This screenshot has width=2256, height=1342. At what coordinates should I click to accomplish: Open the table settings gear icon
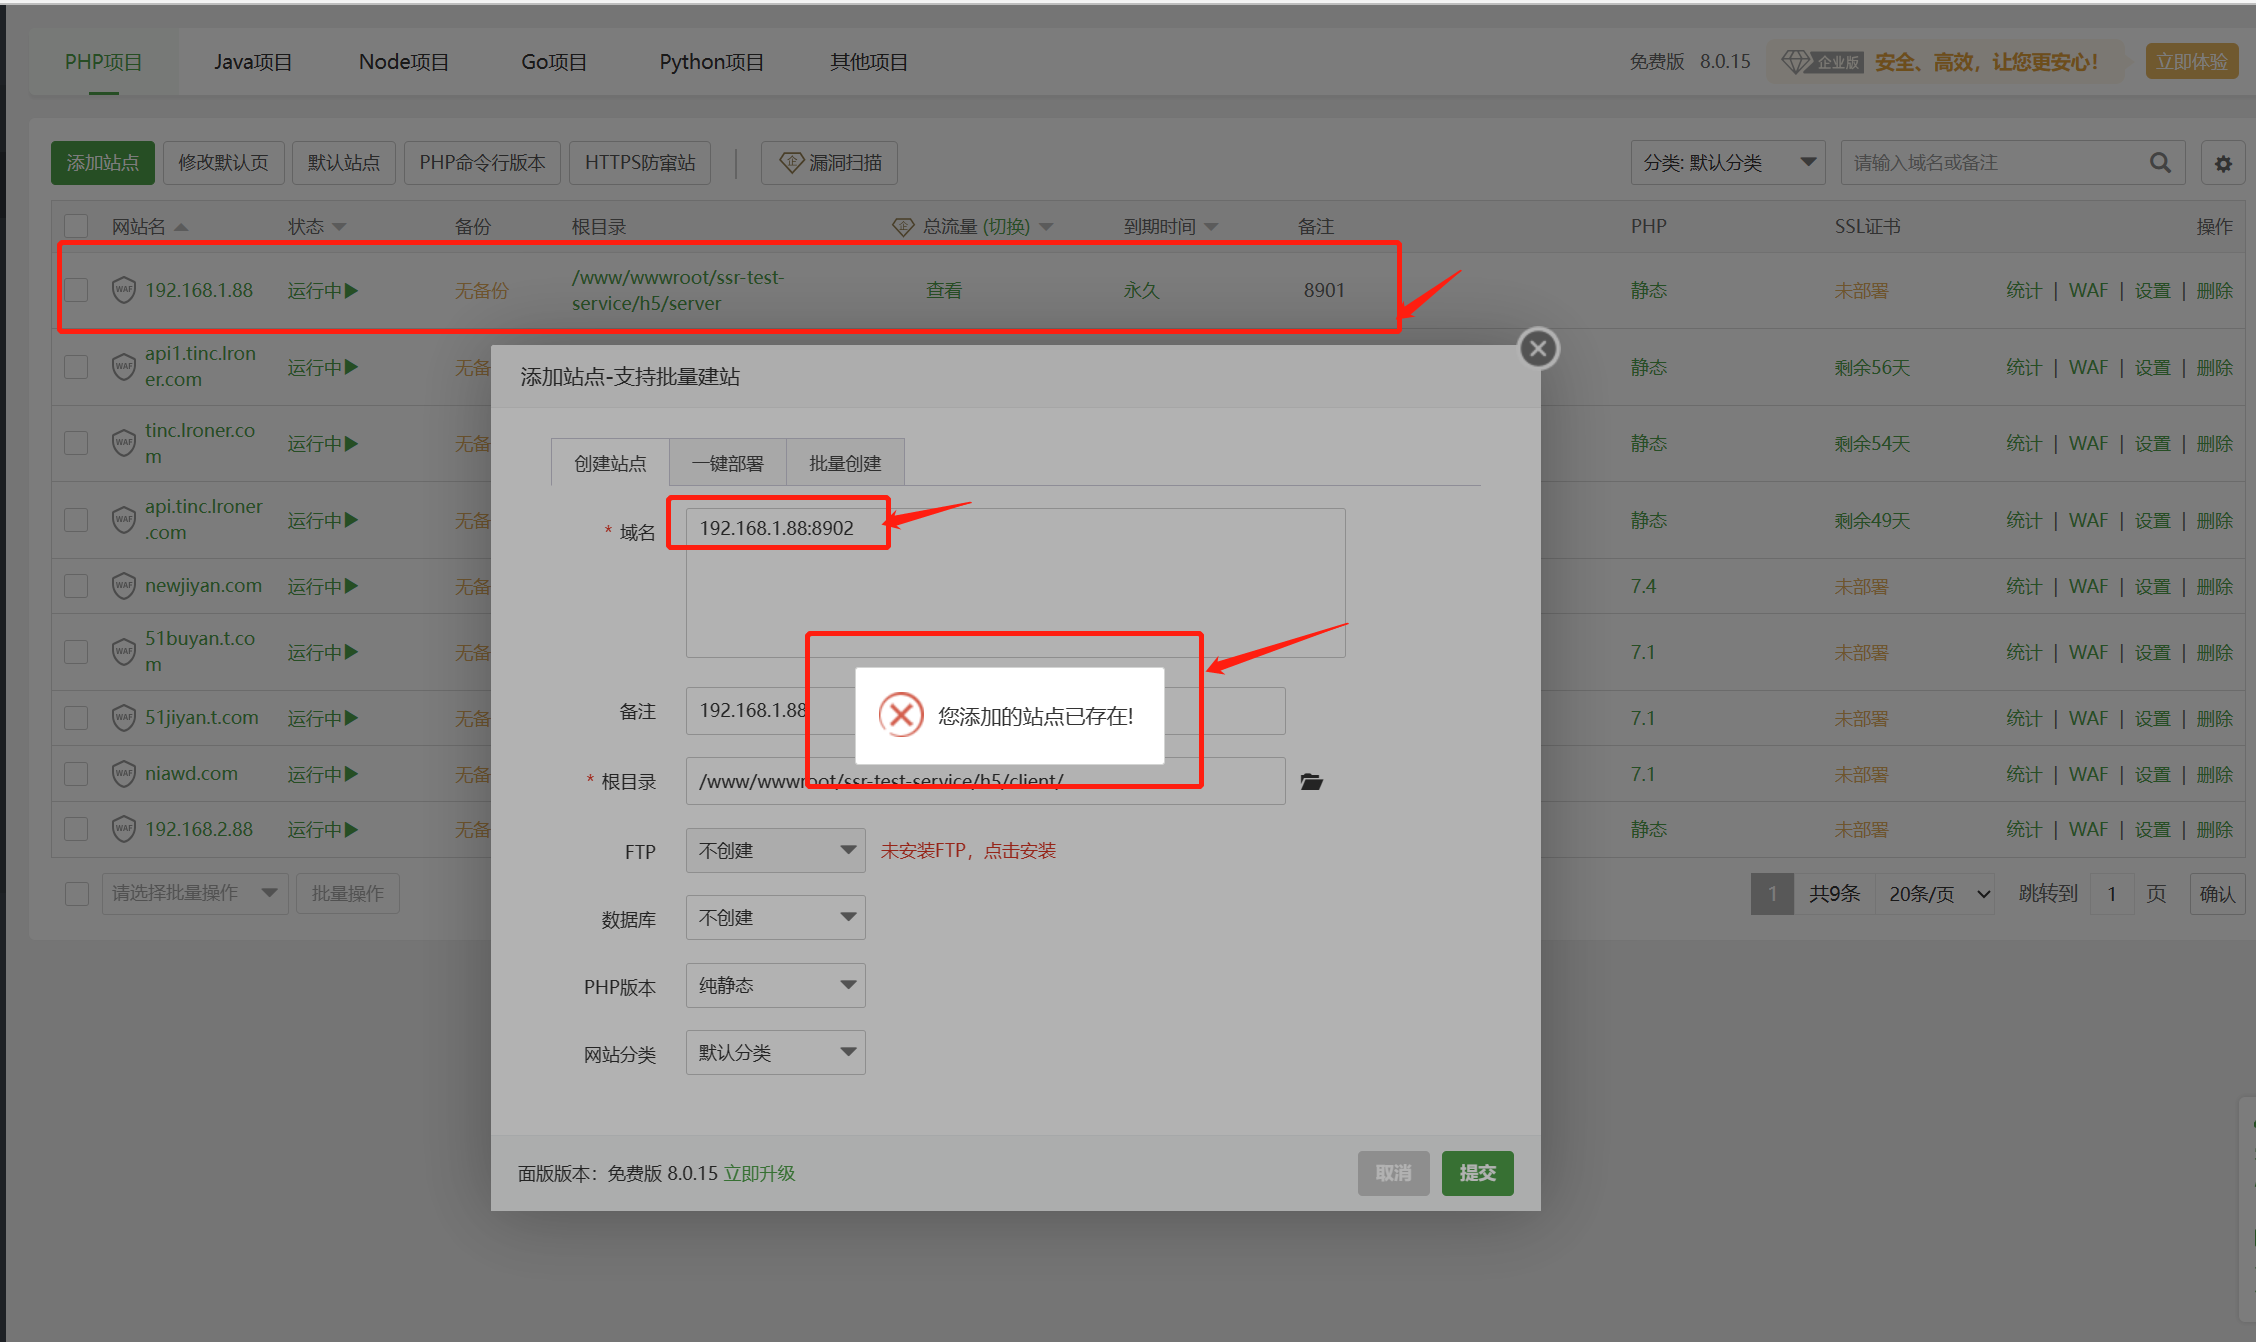point(2223,163)
